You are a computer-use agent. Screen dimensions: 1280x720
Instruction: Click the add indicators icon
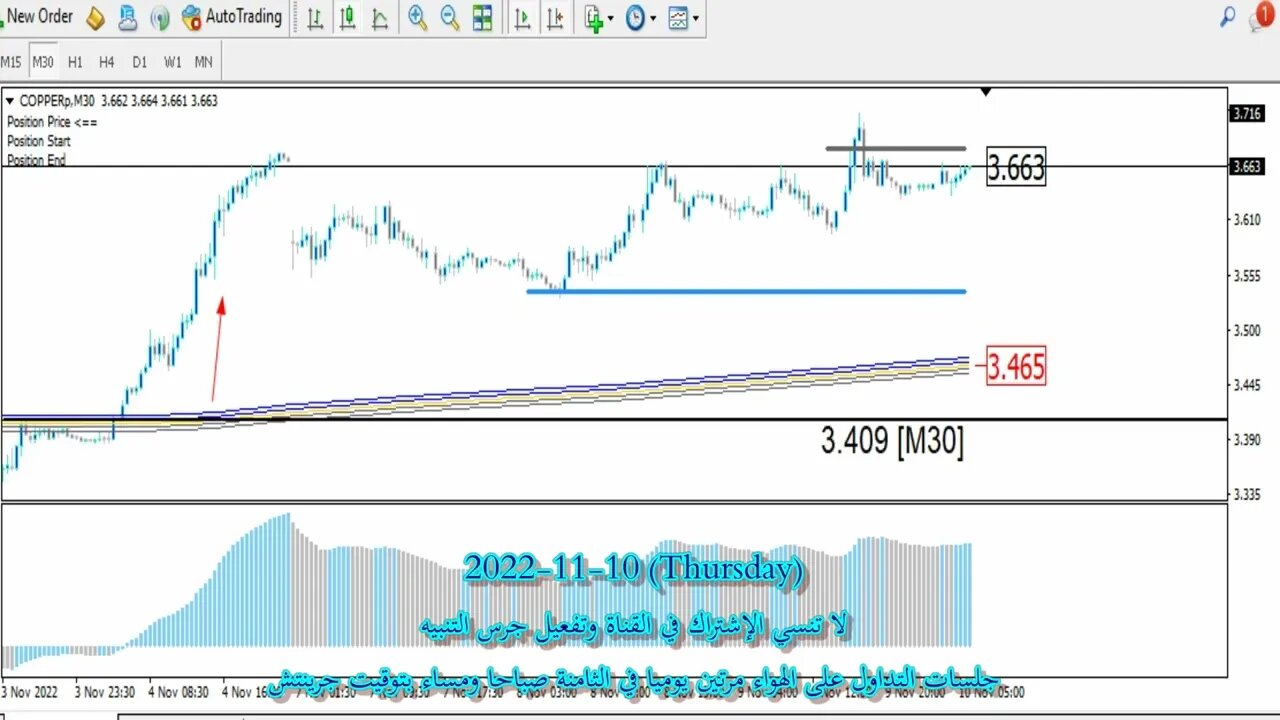pos(594,17)
